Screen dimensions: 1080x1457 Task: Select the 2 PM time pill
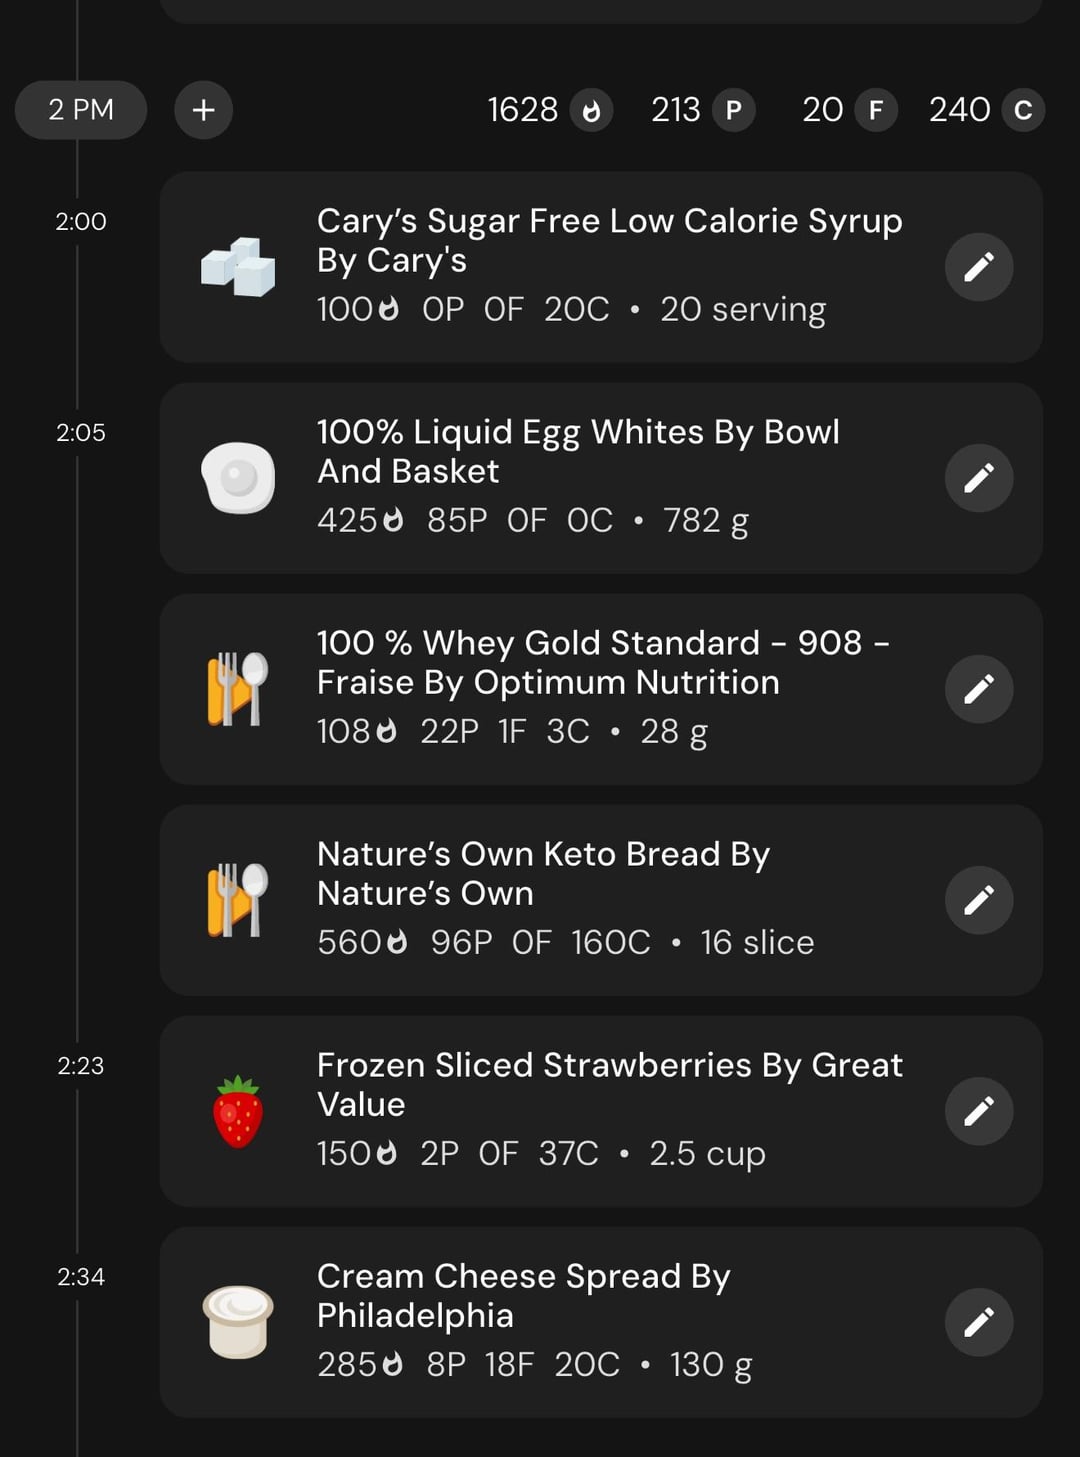[x=81, y=110]
